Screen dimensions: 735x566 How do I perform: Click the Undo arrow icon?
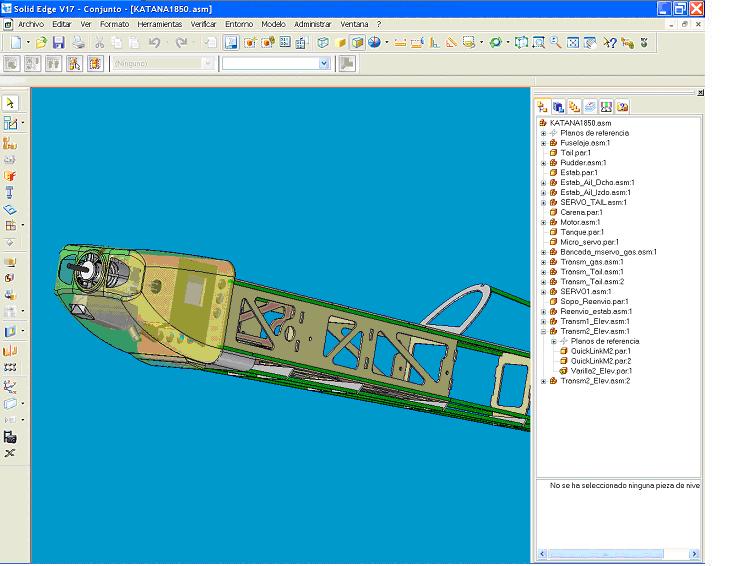[154, 43]
